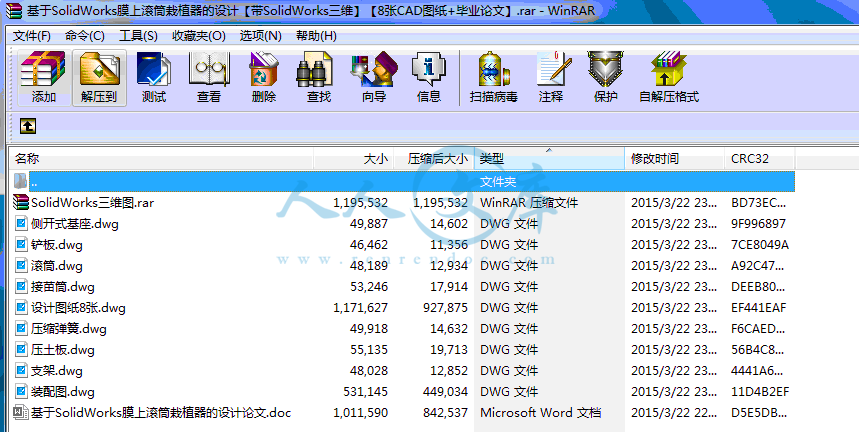Select the 装配图.dwg file icon
The height and width of the screenshot is (432, 859).
21,391
